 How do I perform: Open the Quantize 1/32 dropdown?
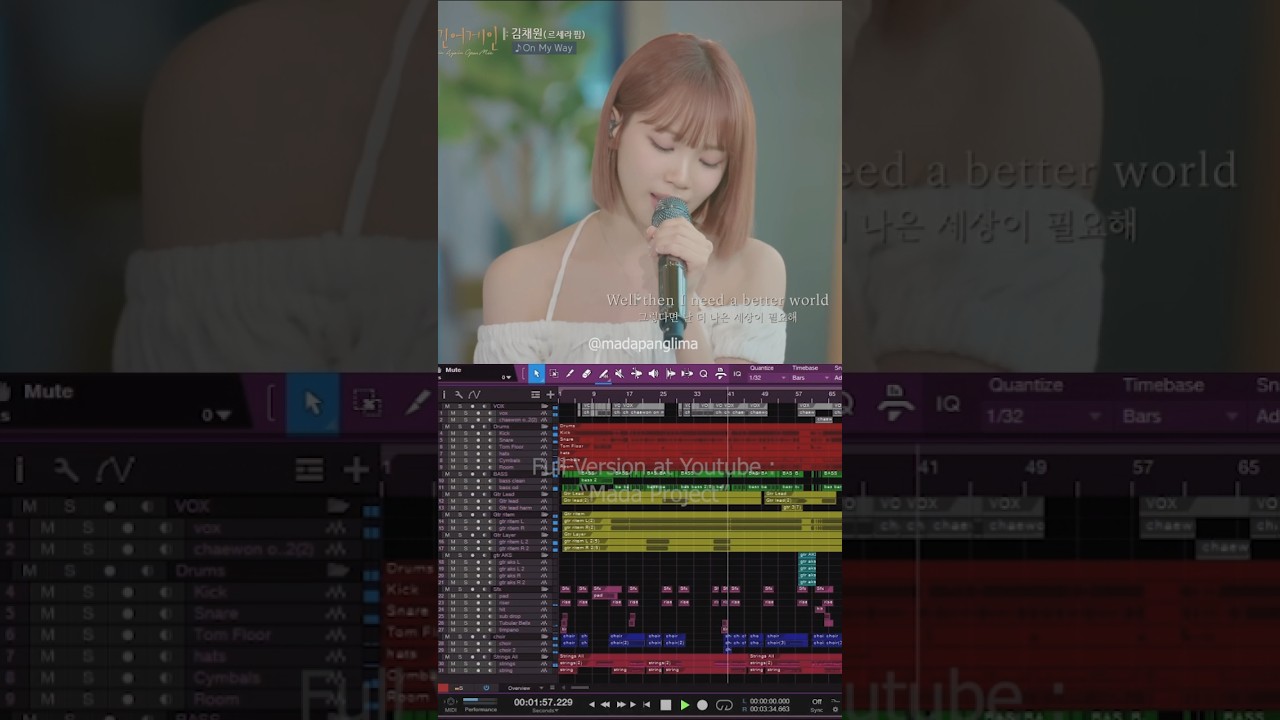768,378
